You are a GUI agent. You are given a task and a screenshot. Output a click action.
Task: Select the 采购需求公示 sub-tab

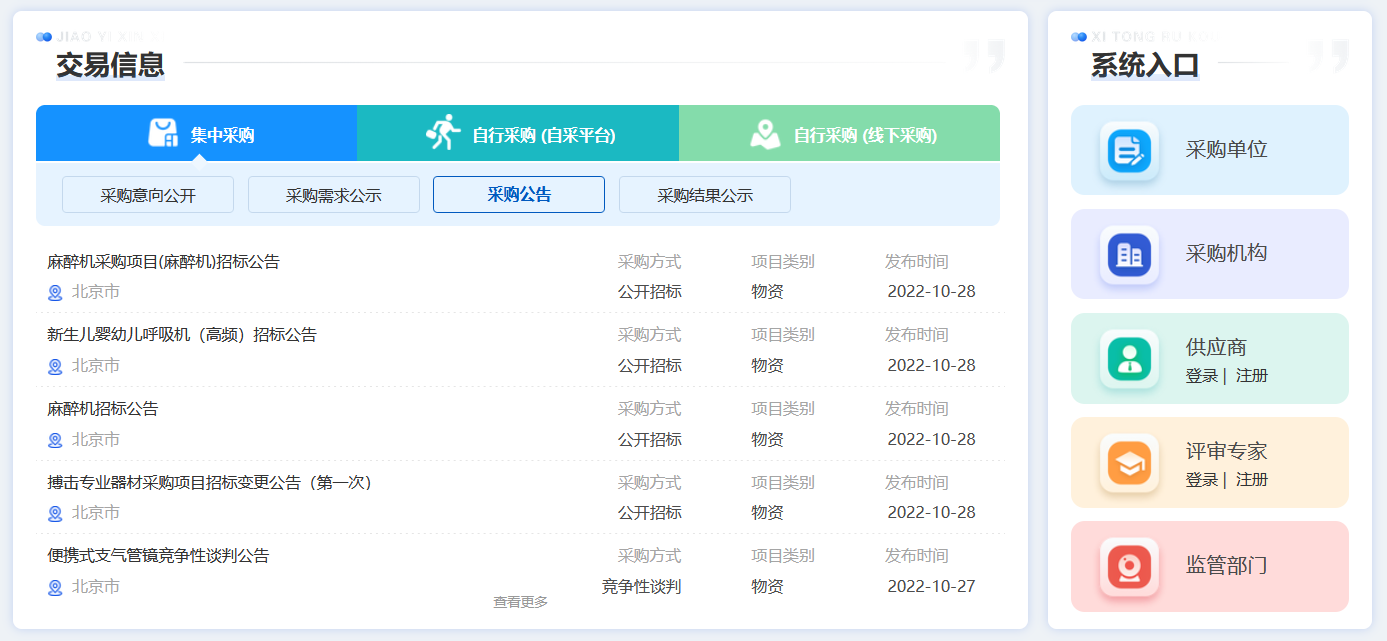tap(334, 195)
